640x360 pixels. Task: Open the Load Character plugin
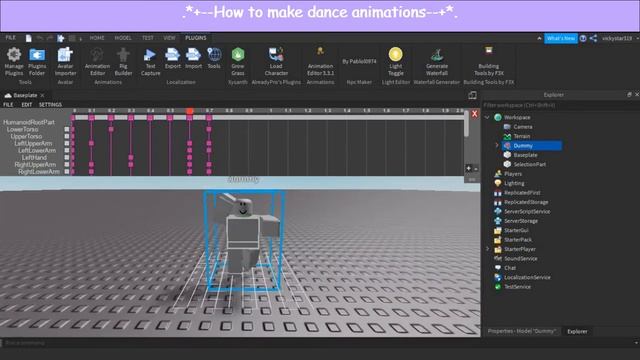[276, 62]
